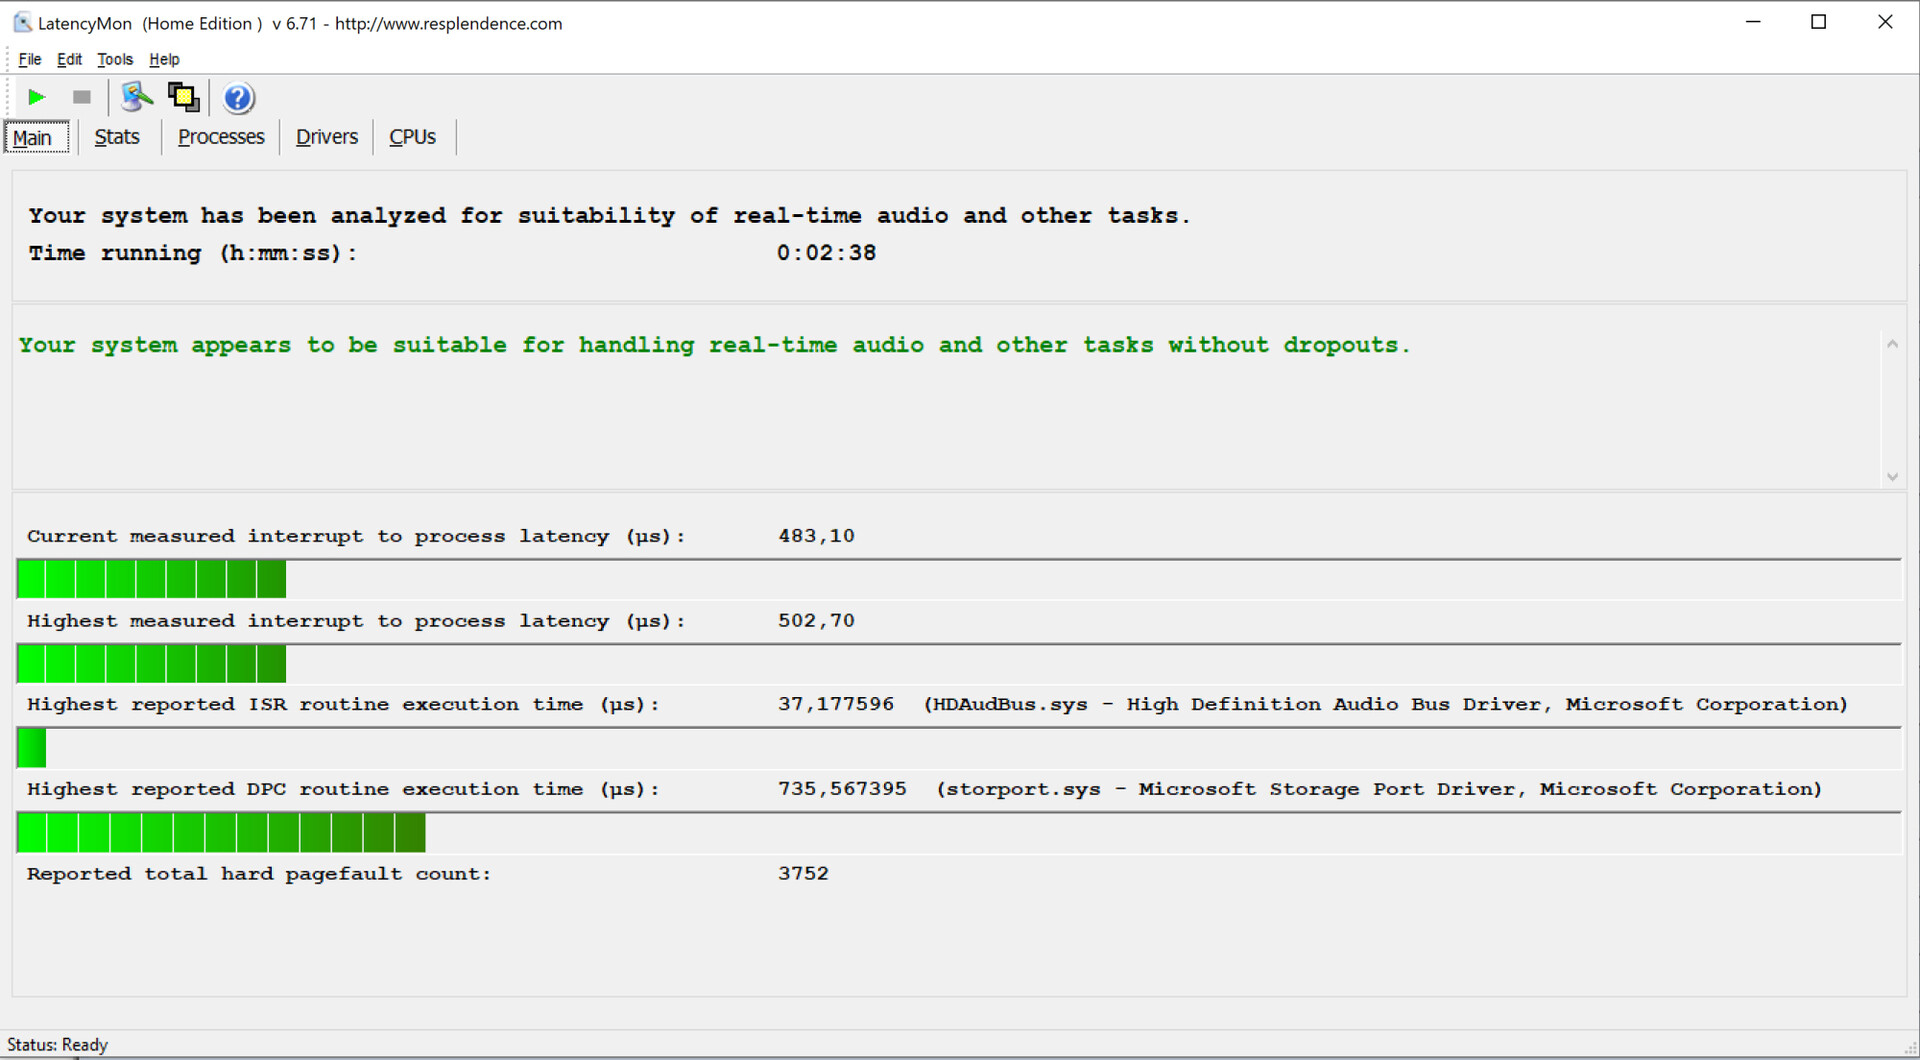Close the LatencyMon window

[x=1885, y=22]
